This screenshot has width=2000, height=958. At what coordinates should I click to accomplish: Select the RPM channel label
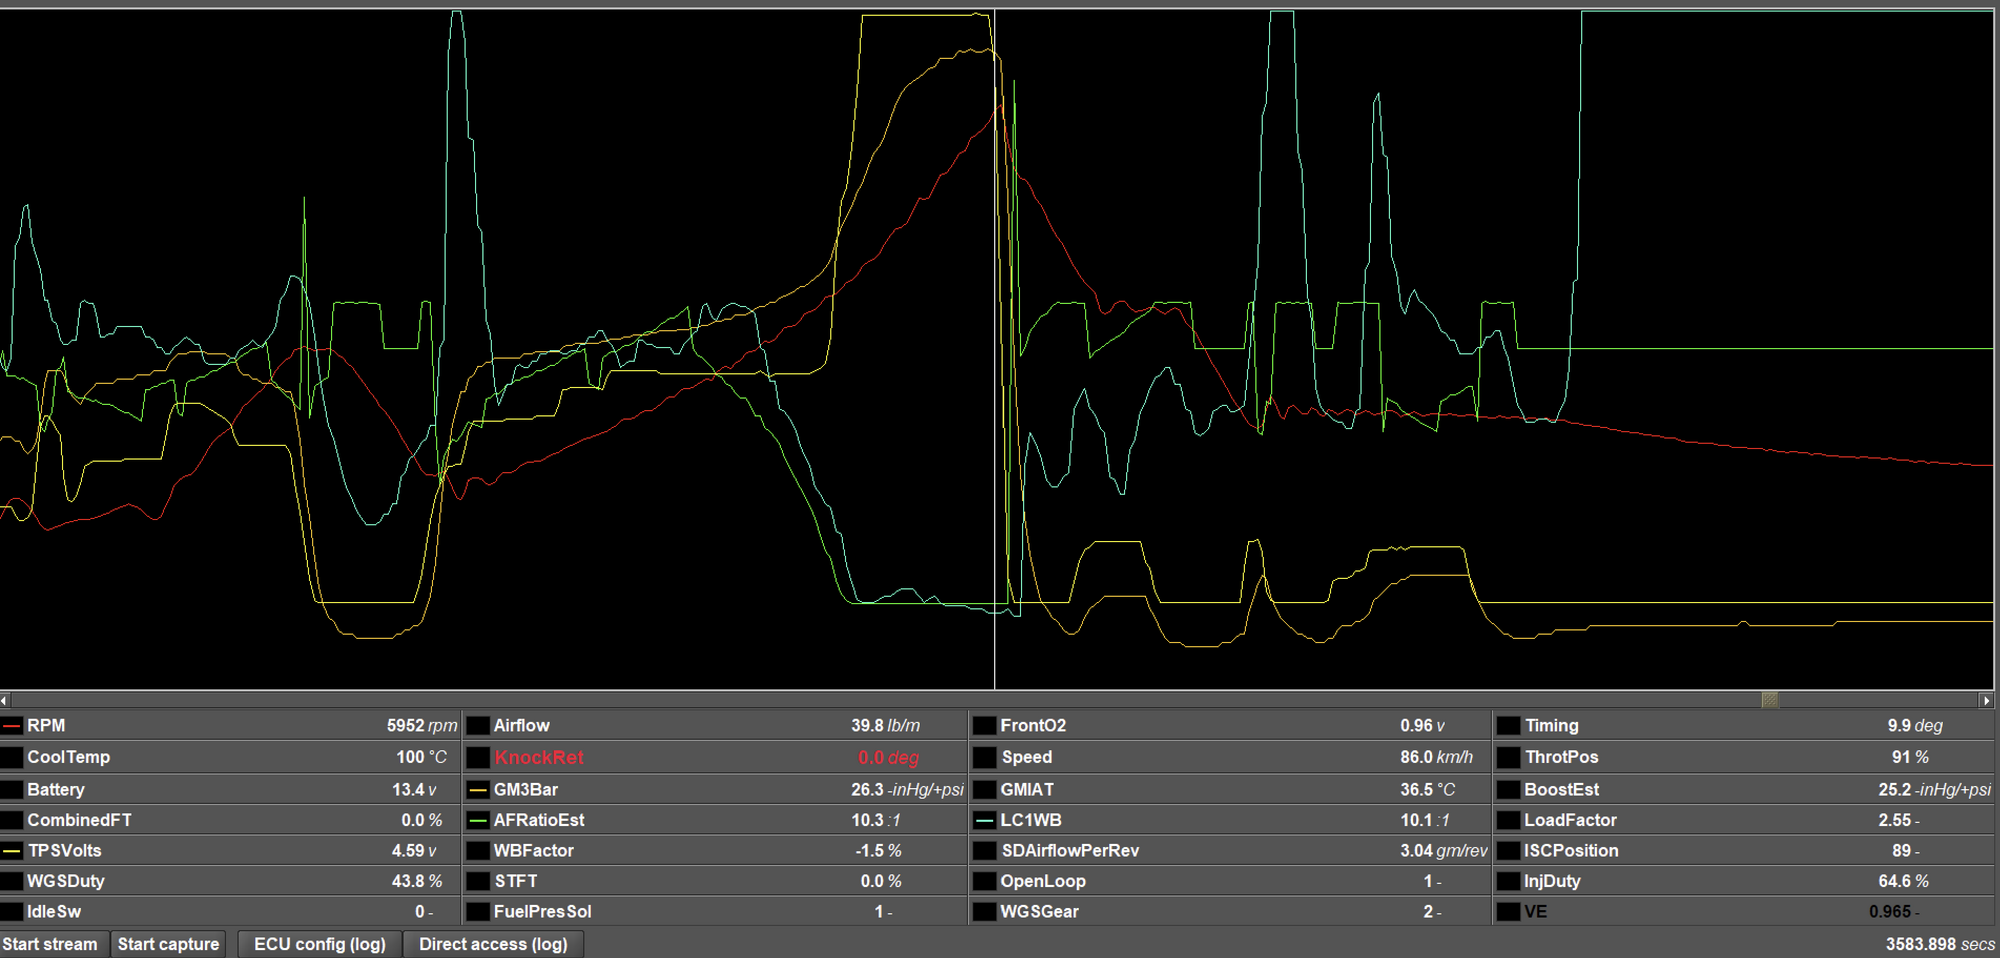[46, 726]
